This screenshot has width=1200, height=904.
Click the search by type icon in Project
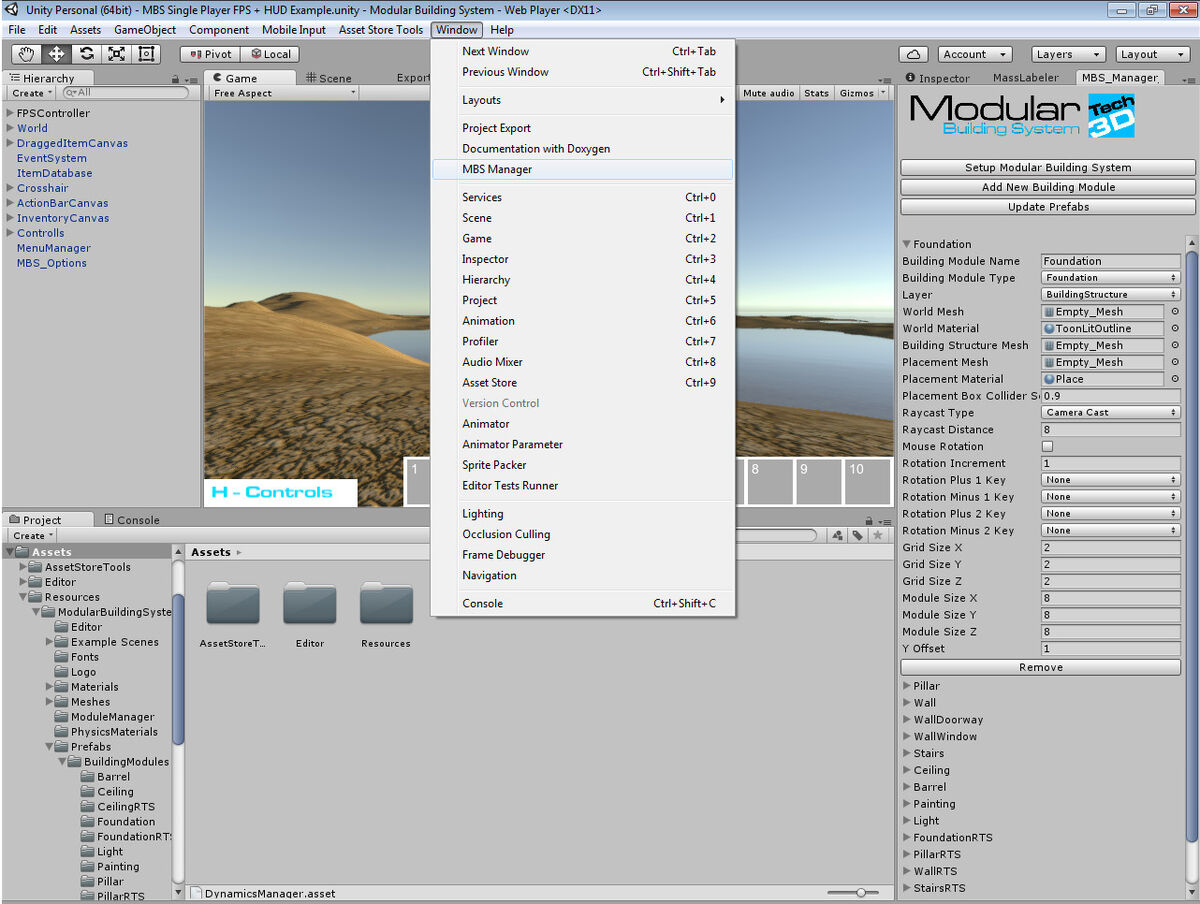coord(838,536)
